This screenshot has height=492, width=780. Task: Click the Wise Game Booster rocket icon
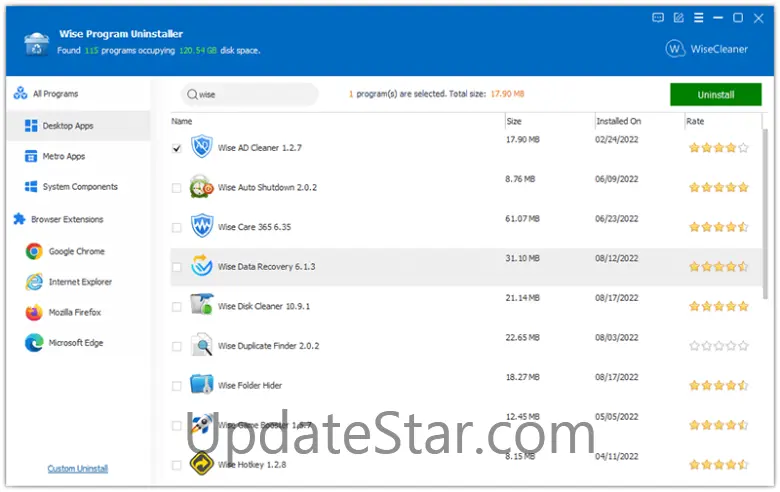point(201,424)
